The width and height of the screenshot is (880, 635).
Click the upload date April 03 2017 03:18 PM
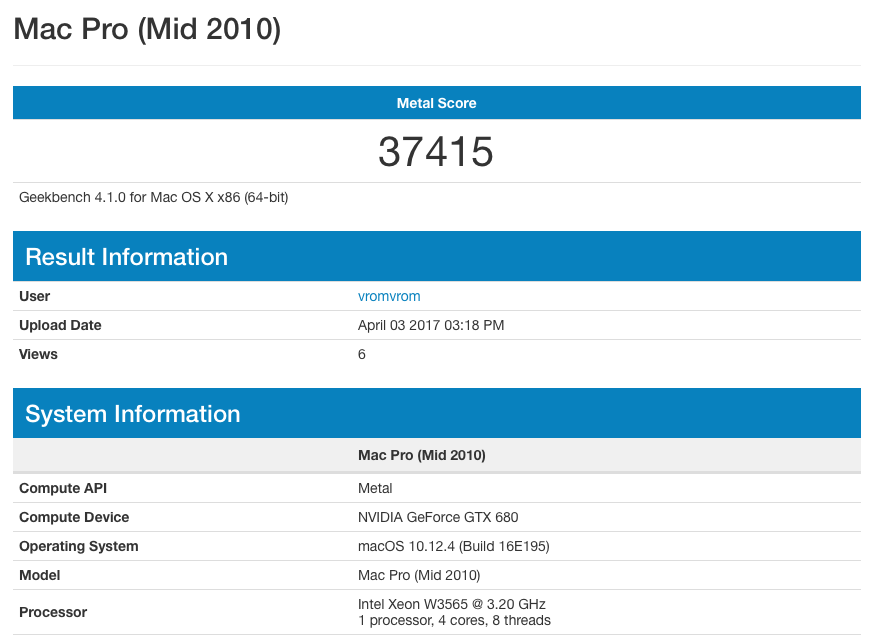click(431, 326)
